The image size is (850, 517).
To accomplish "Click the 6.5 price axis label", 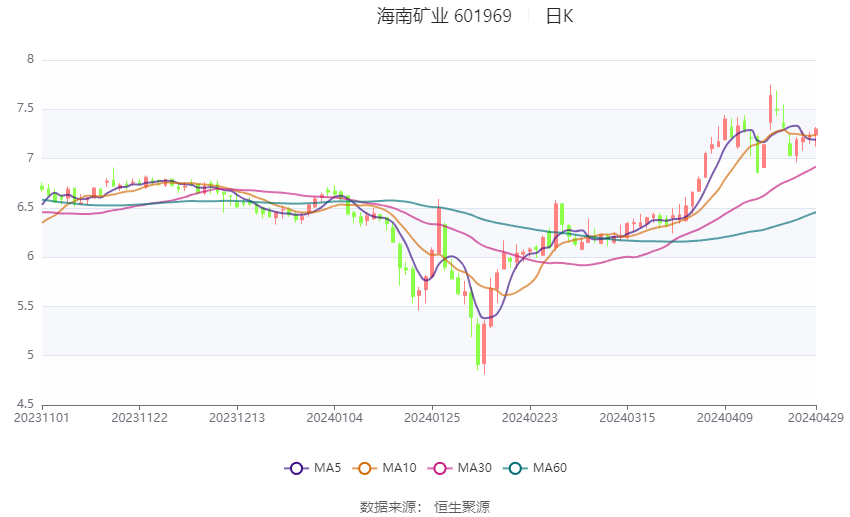I will tap(25, 207).
